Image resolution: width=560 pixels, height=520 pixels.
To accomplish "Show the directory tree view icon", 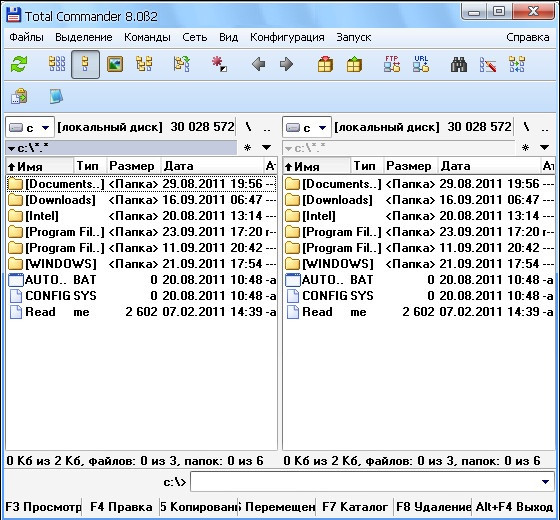I will click(x=144, y=64).
